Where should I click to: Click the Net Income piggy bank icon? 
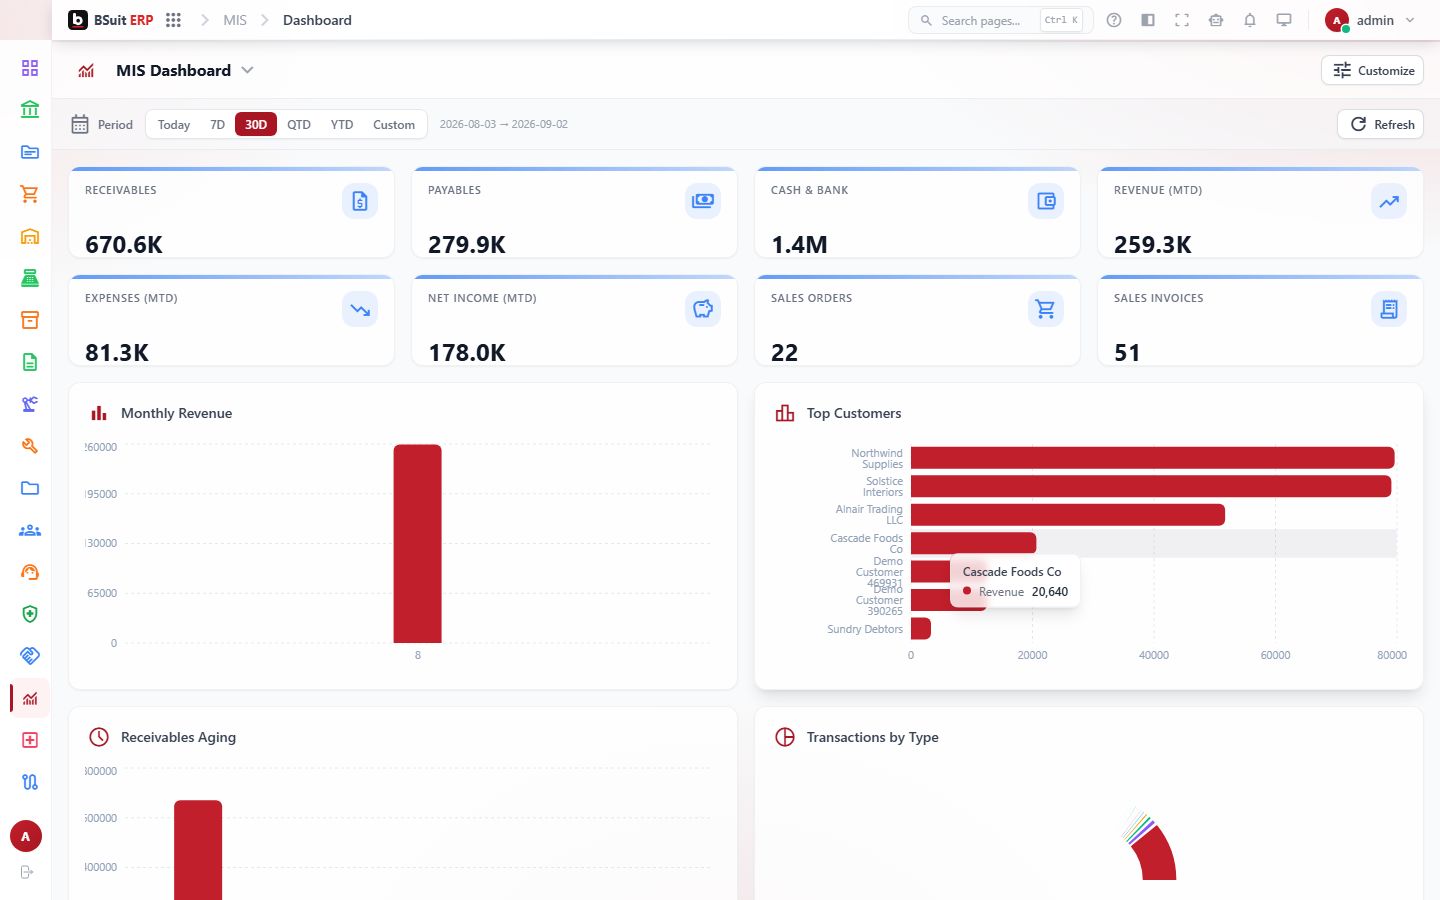[703, 309]
